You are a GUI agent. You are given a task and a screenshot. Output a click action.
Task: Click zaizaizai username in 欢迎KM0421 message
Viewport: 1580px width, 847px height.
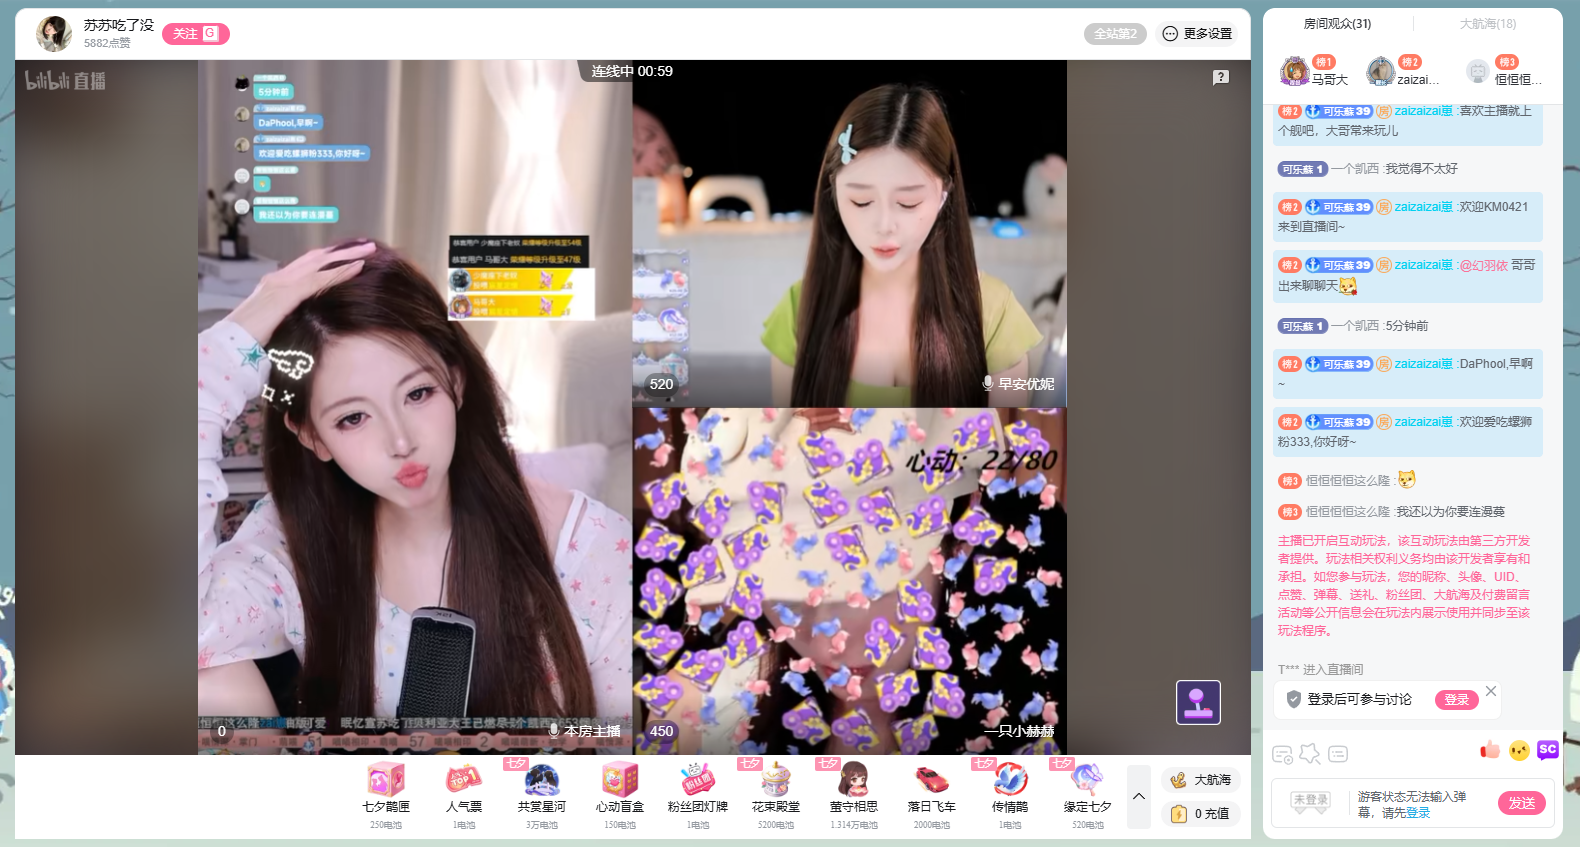pos(1424,207)
